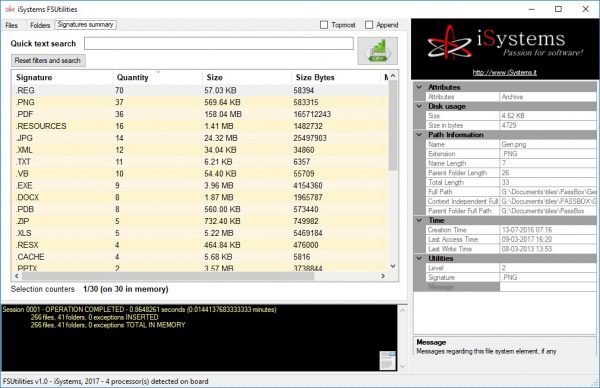Click the Extension property value .PNG
Screen dimensions: 600x388
coord(548,154)
